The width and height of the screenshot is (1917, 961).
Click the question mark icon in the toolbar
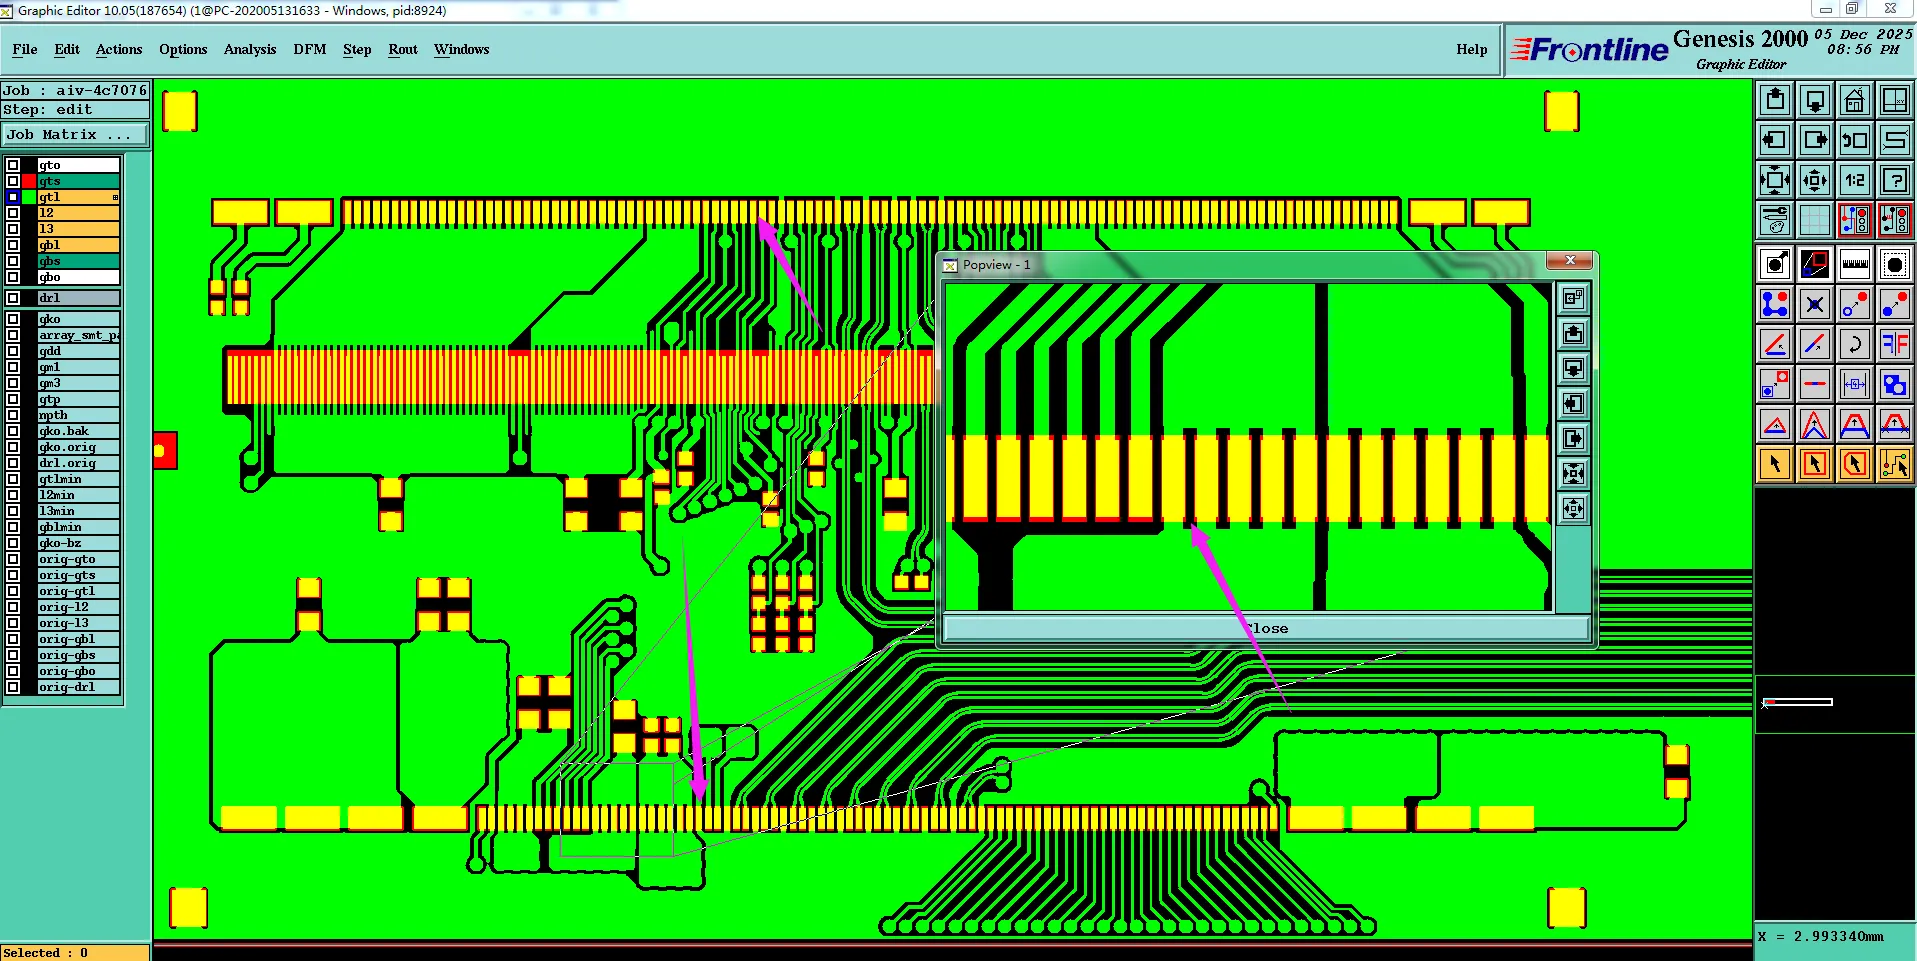point(1895,180)
